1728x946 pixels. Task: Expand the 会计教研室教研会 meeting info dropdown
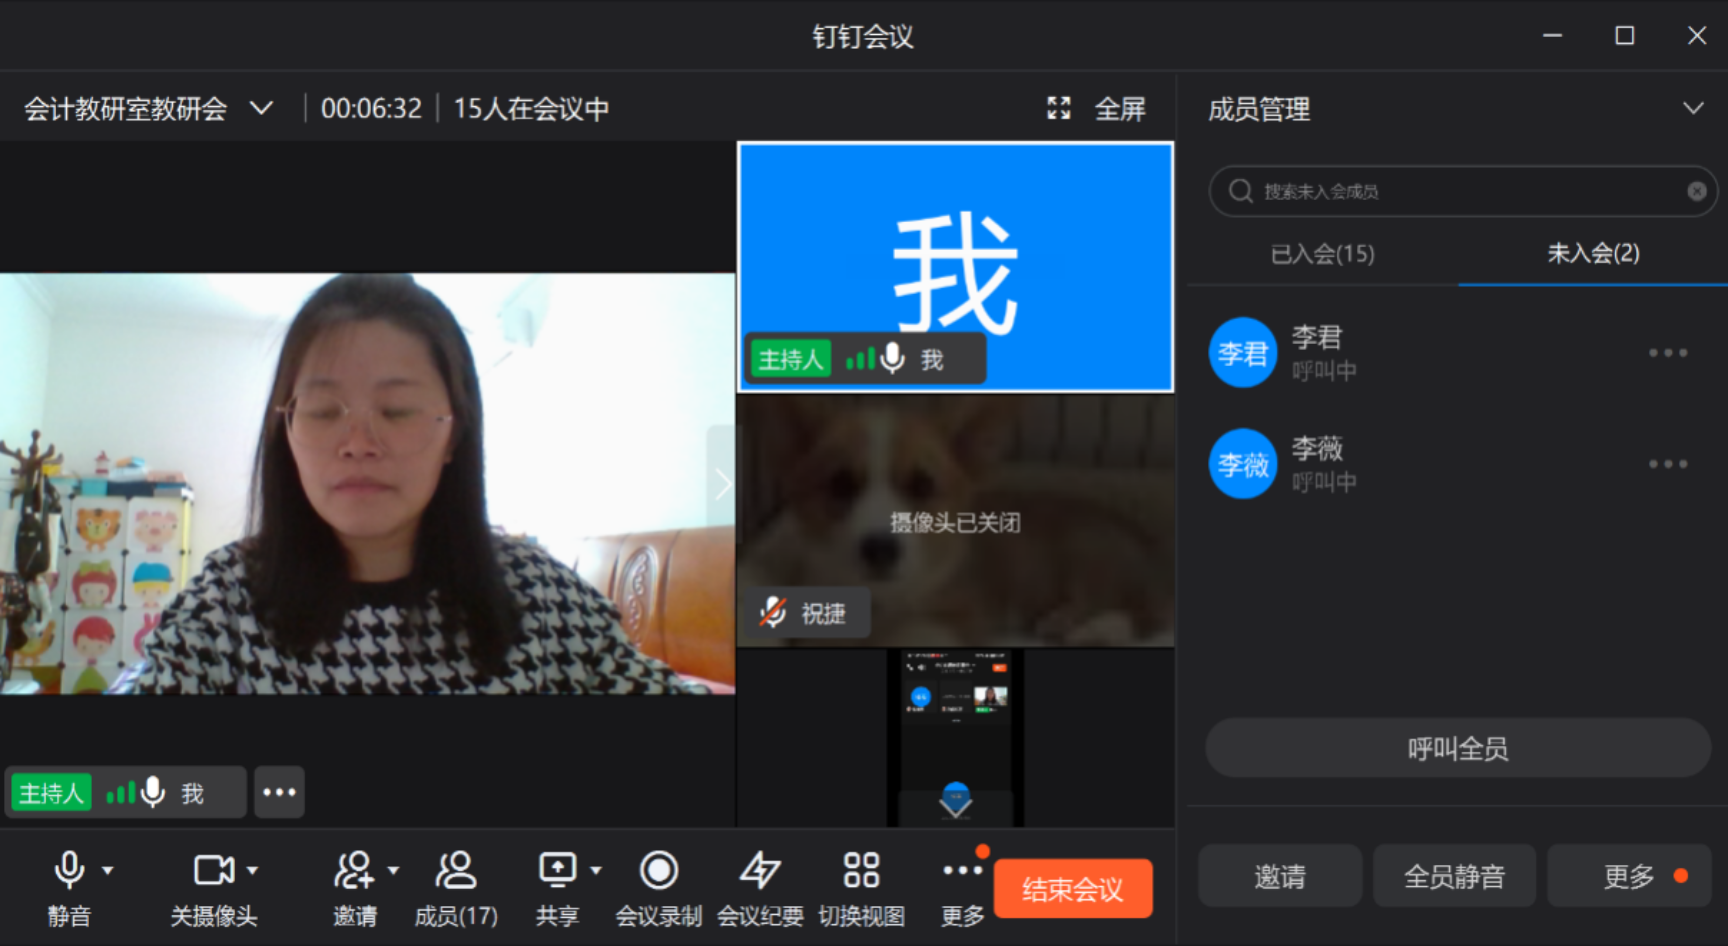tap(262, 108)
